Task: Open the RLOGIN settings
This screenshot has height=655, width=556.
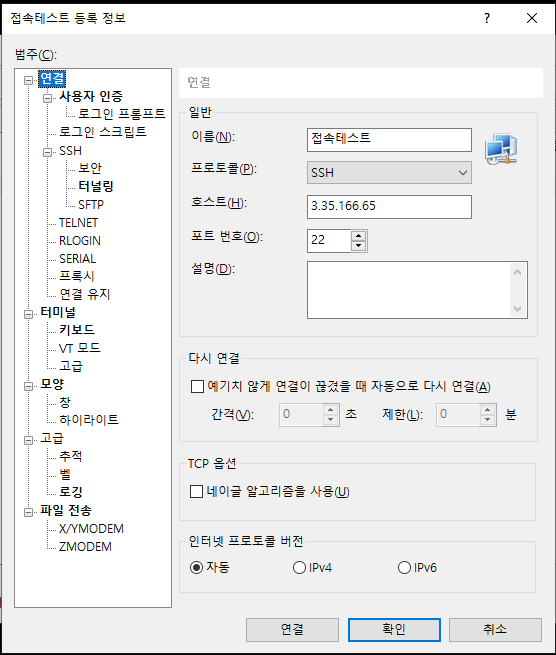Action: click(x=79, y=241)
